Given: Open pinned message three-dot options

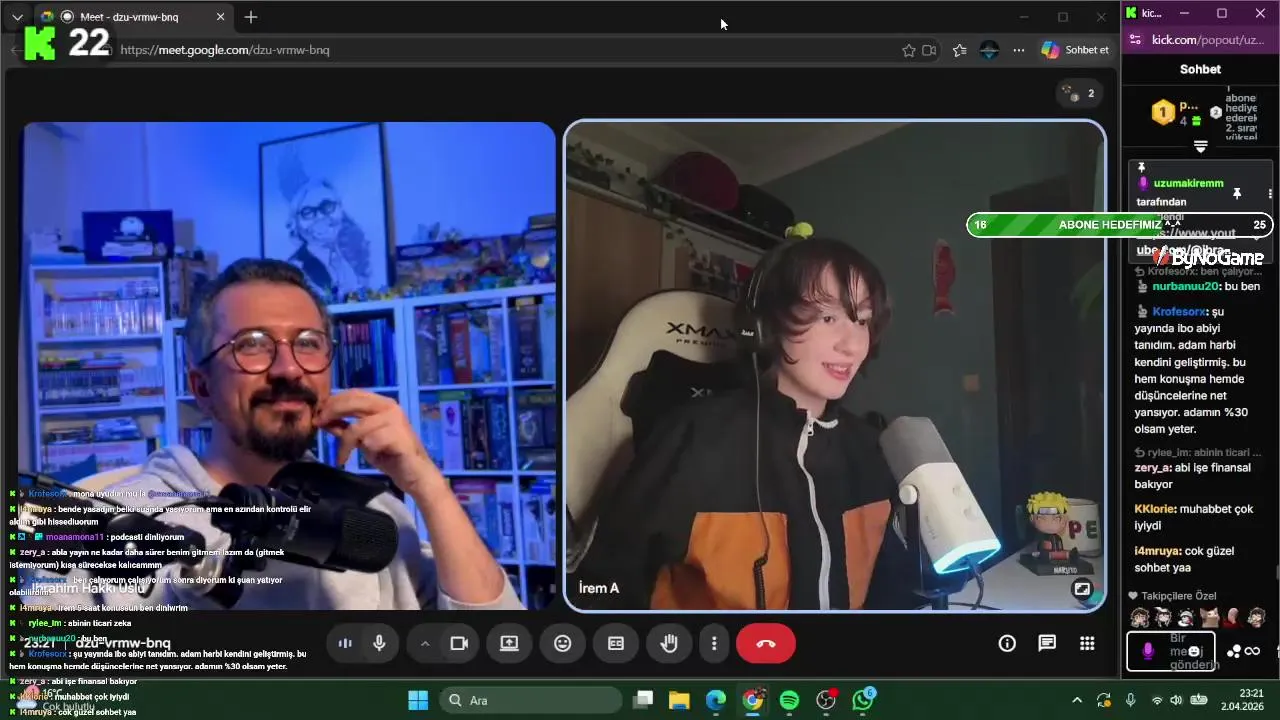Looking at the screenshot, I should [x=1270, y=194].
